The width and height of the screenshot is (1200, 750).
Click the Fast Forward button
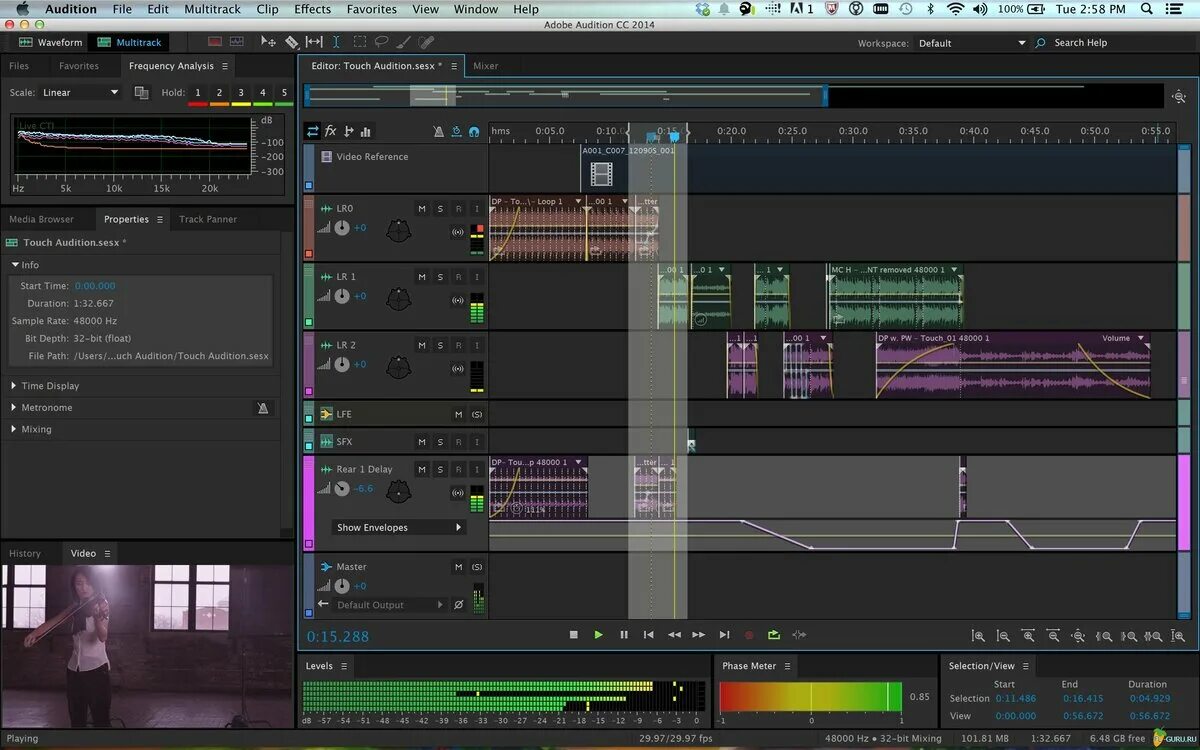[x=699, y=634]
